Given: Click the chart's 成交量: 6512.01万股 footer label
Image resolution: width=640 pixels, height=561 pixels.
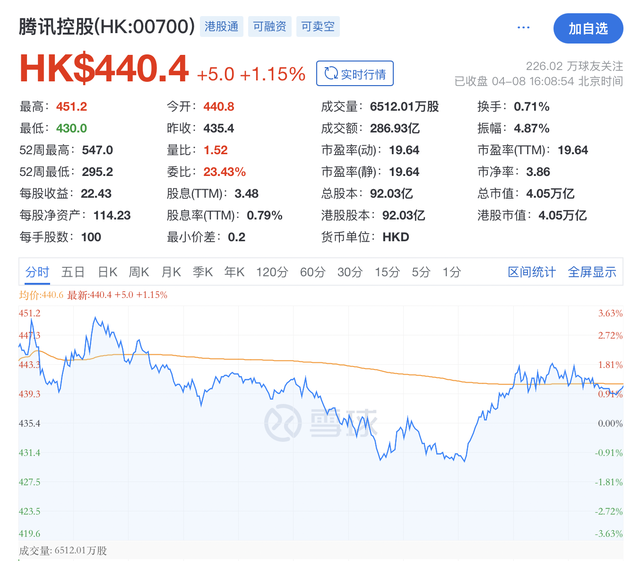Looking at the screenshot, I should pyautogui.click(x=62, y=550).
